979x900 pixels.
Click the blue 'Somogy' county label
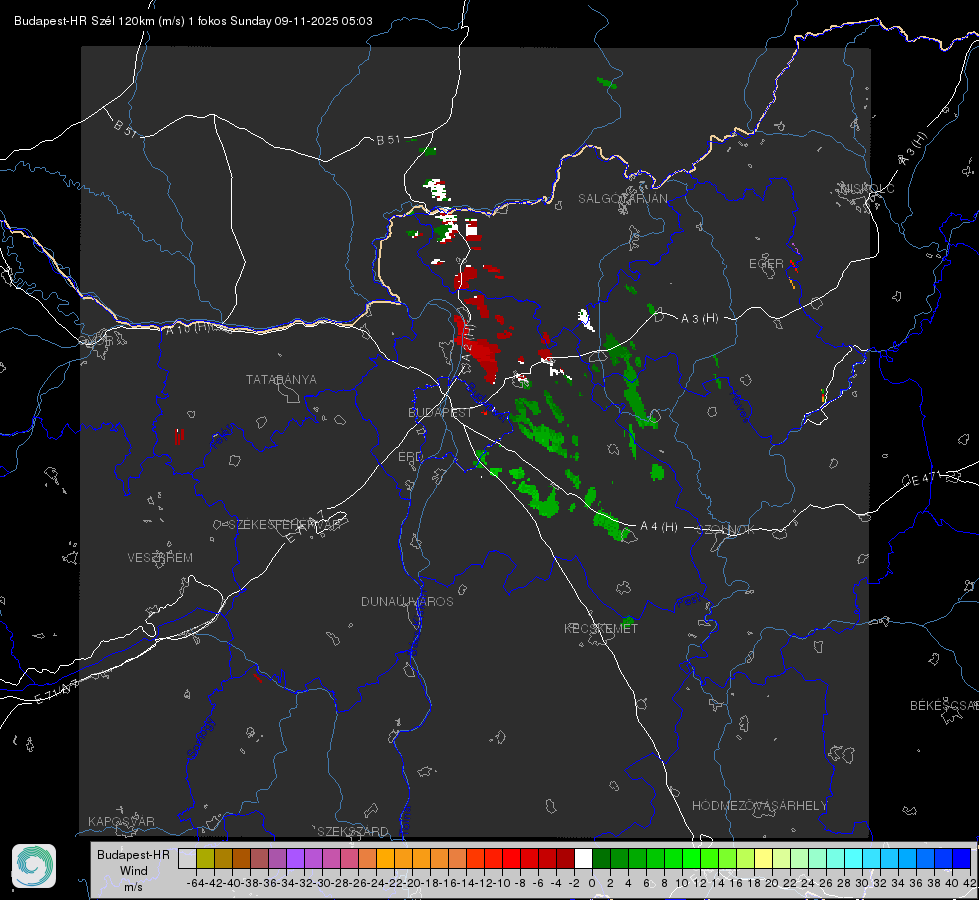(x=201, y=738)
